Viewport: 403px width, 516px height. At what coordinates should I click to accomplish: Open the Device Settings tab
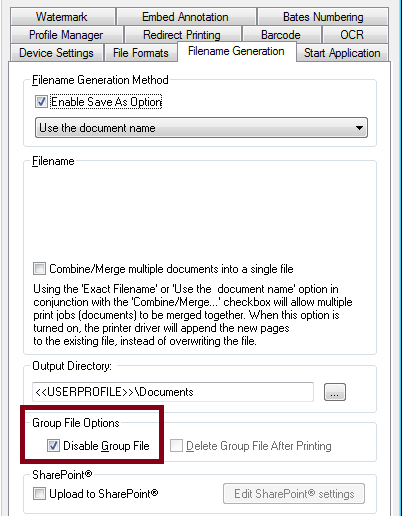point(56,53)
